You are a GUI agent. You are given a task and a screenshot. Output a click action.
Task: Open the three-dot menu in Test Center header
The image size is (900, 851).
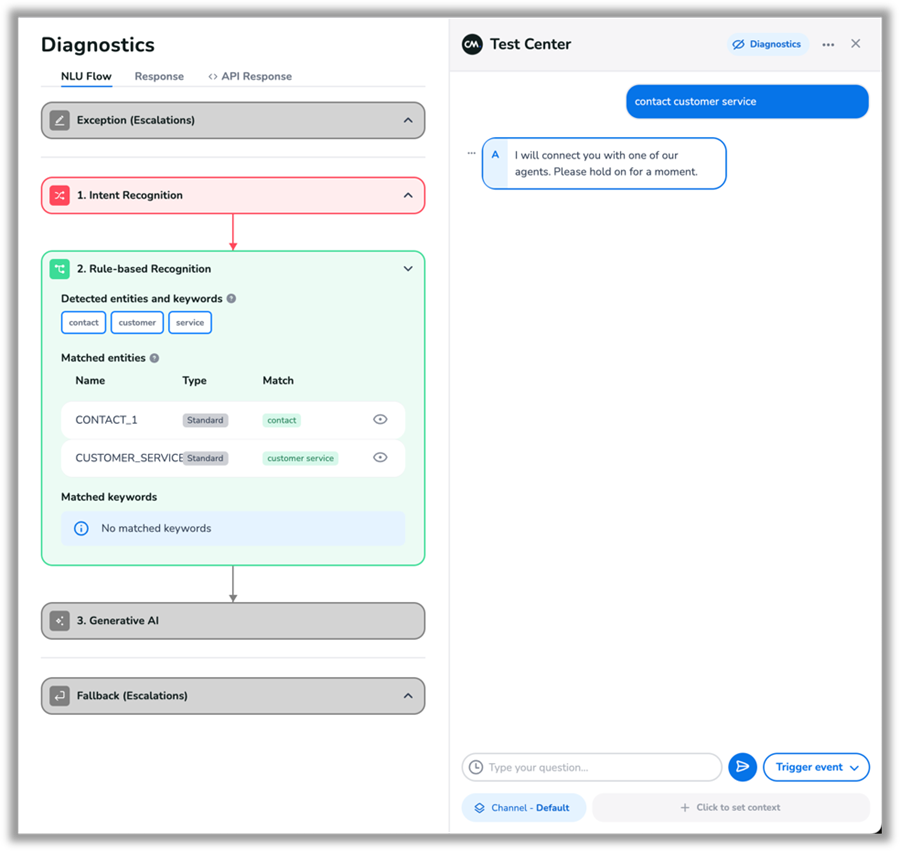(828, 45)
